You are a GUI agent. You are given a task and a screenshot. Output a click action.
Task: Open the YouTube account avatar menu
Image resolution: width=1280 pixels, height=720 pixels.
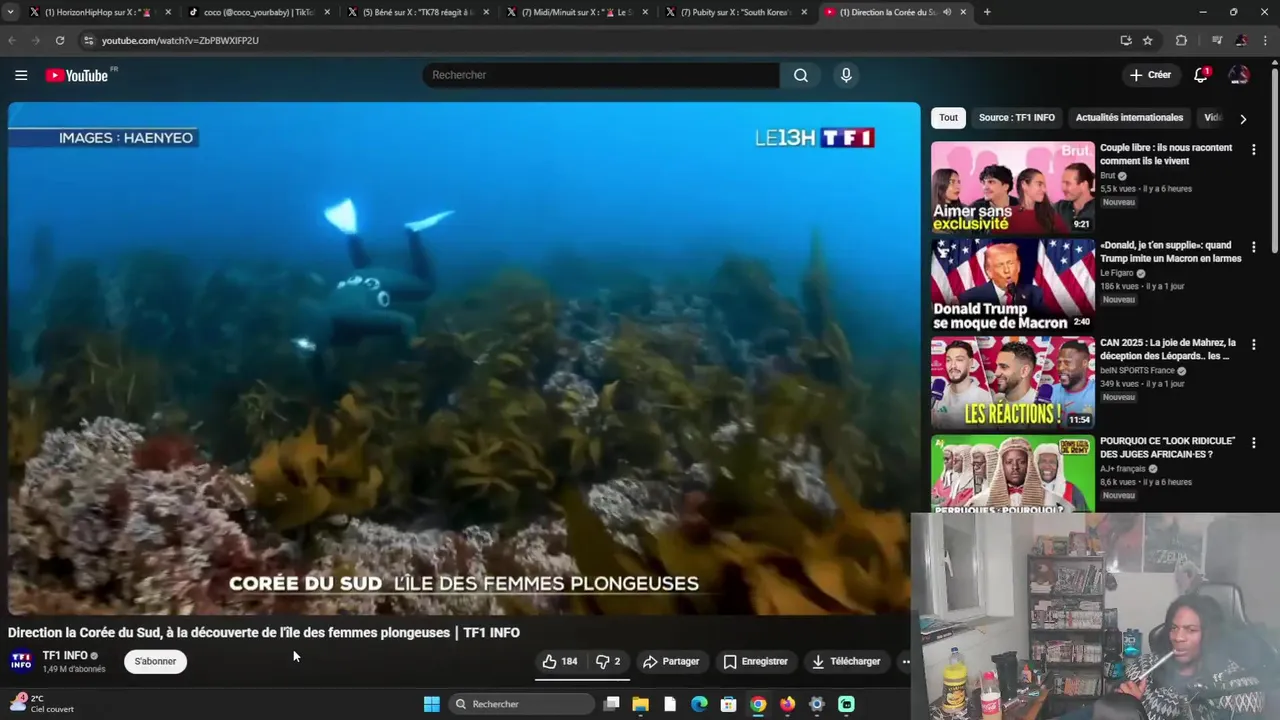(1238, 75)
